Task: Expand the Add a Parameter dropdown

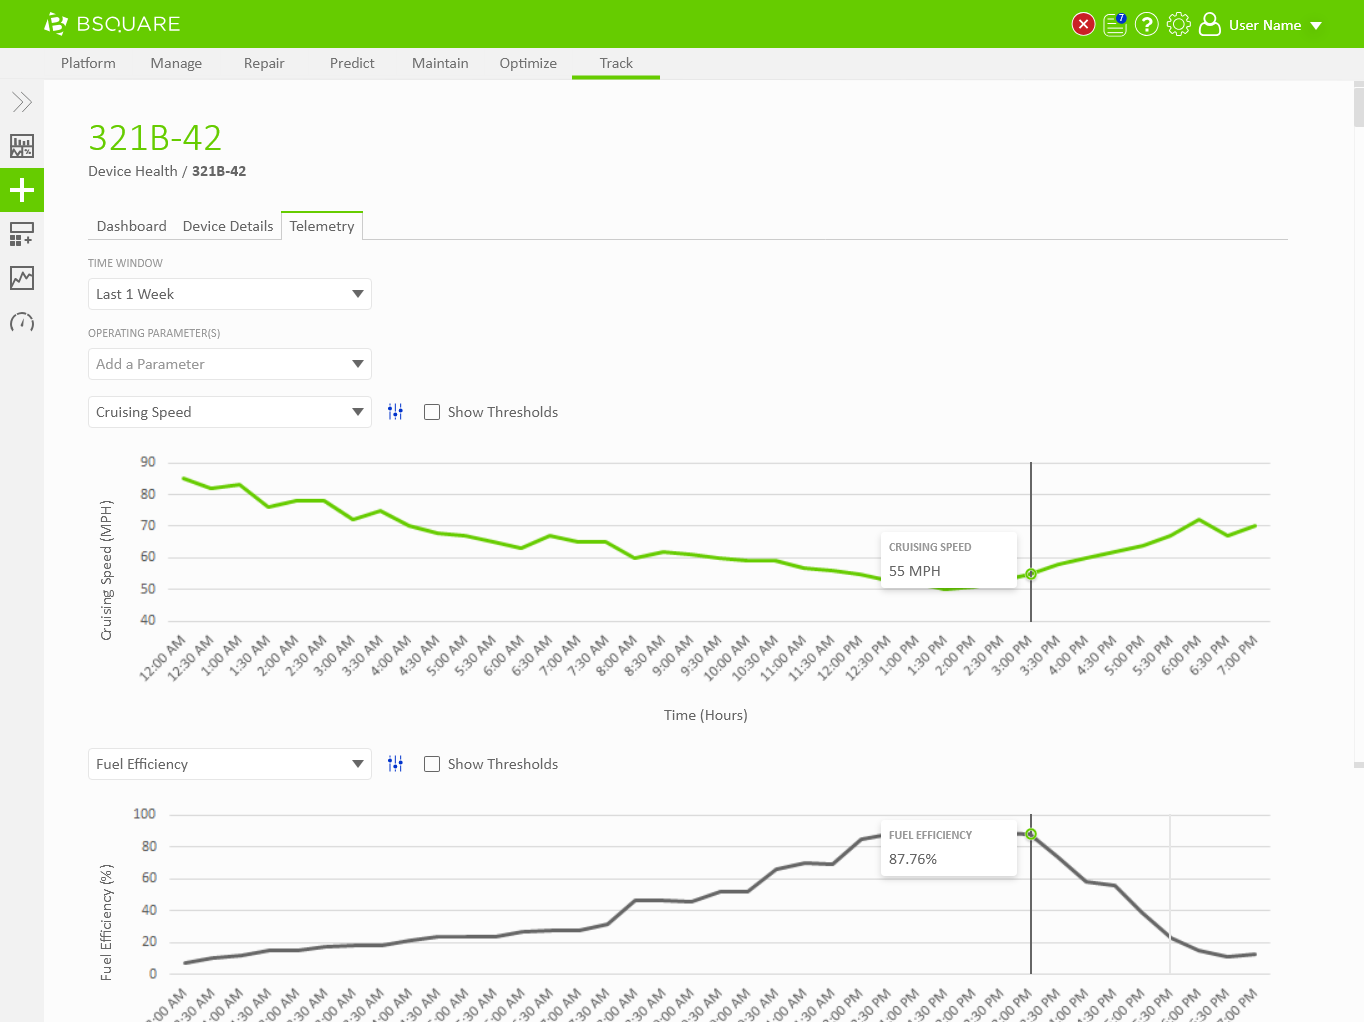Action: pyautogui.click(x=230, y=364)
